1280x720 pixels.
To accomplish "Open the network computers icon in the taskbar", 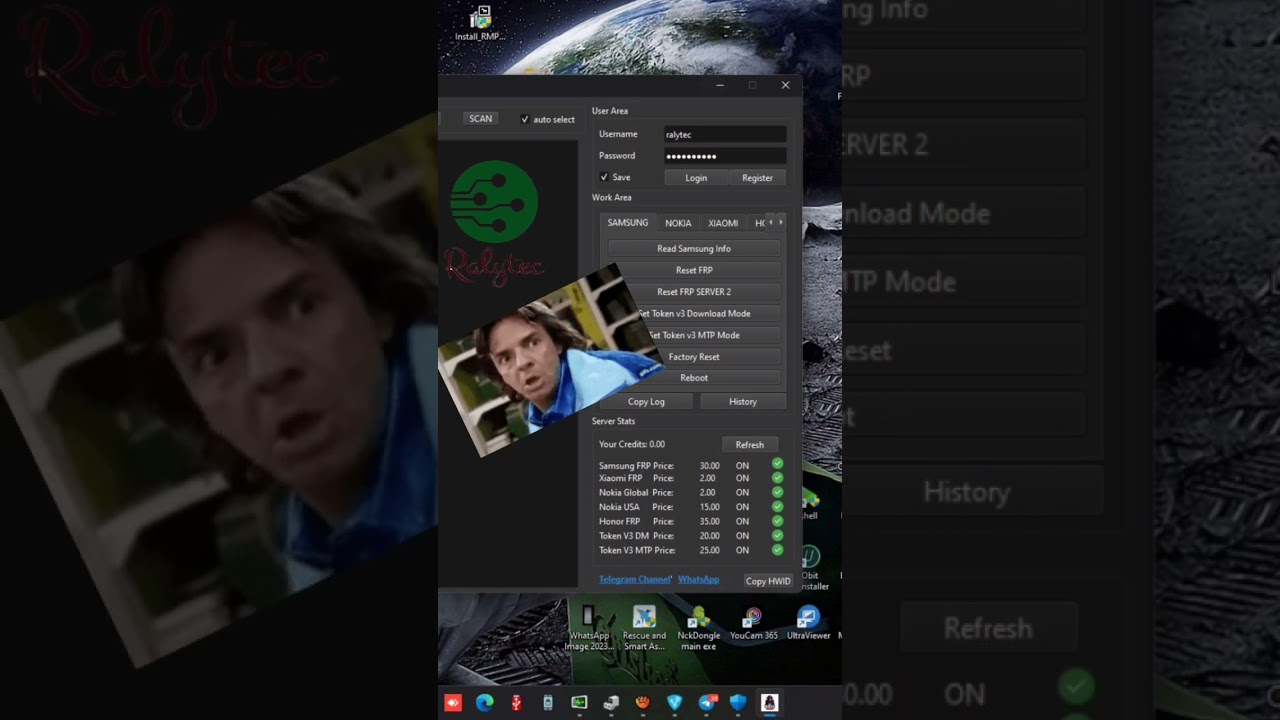I will [x=611, y=703].
